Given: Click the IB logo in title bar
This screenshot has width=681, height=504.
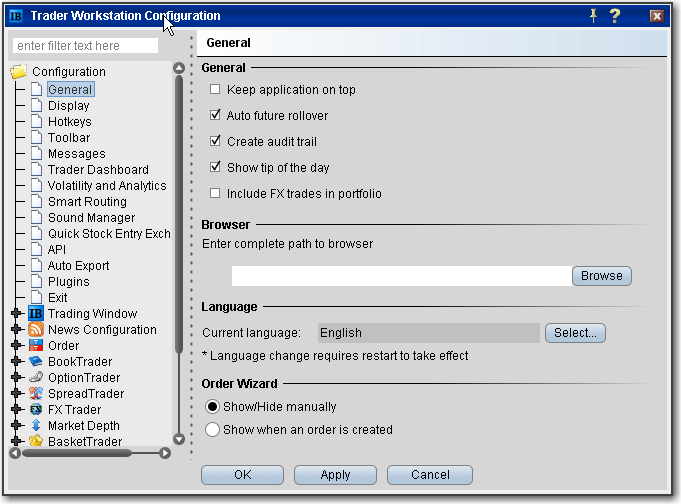Looking at the screenshot, I should (16, 16).
